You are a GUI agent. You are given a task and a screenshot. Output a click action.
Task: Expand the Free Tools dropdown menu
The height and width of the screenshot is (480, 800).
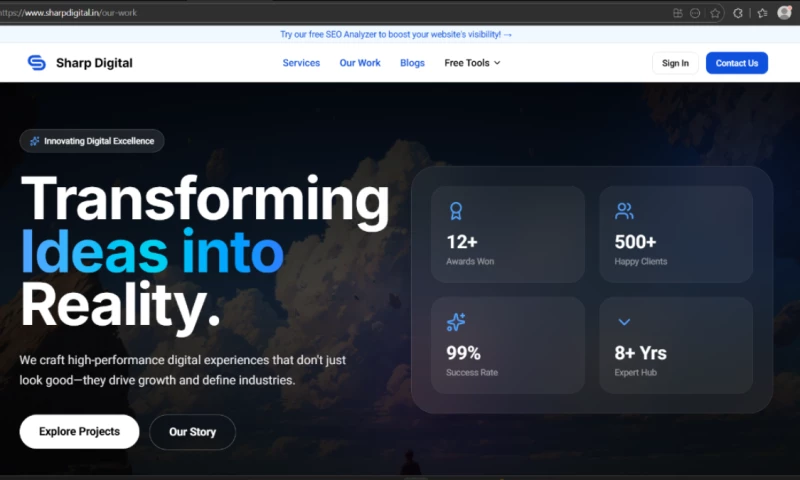coord(472,63)
